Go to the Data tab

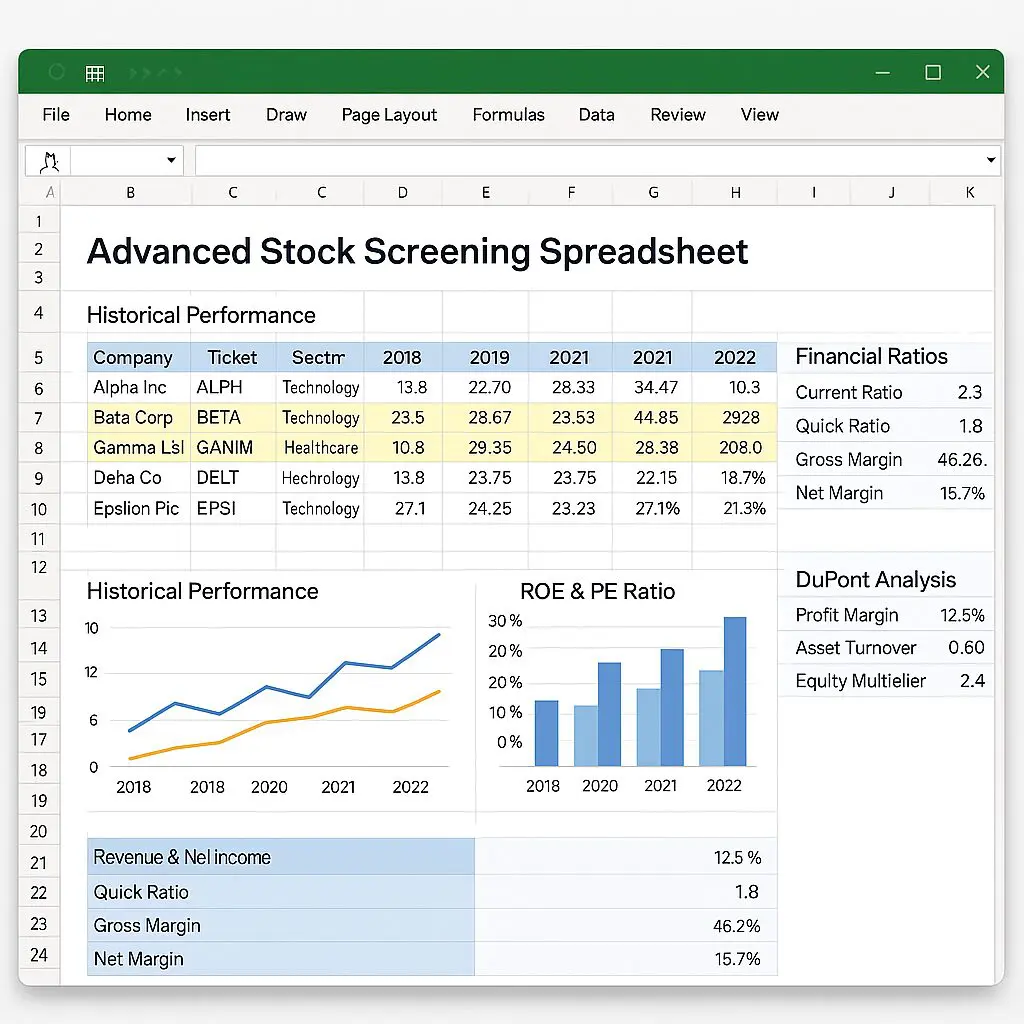[596, 115]
